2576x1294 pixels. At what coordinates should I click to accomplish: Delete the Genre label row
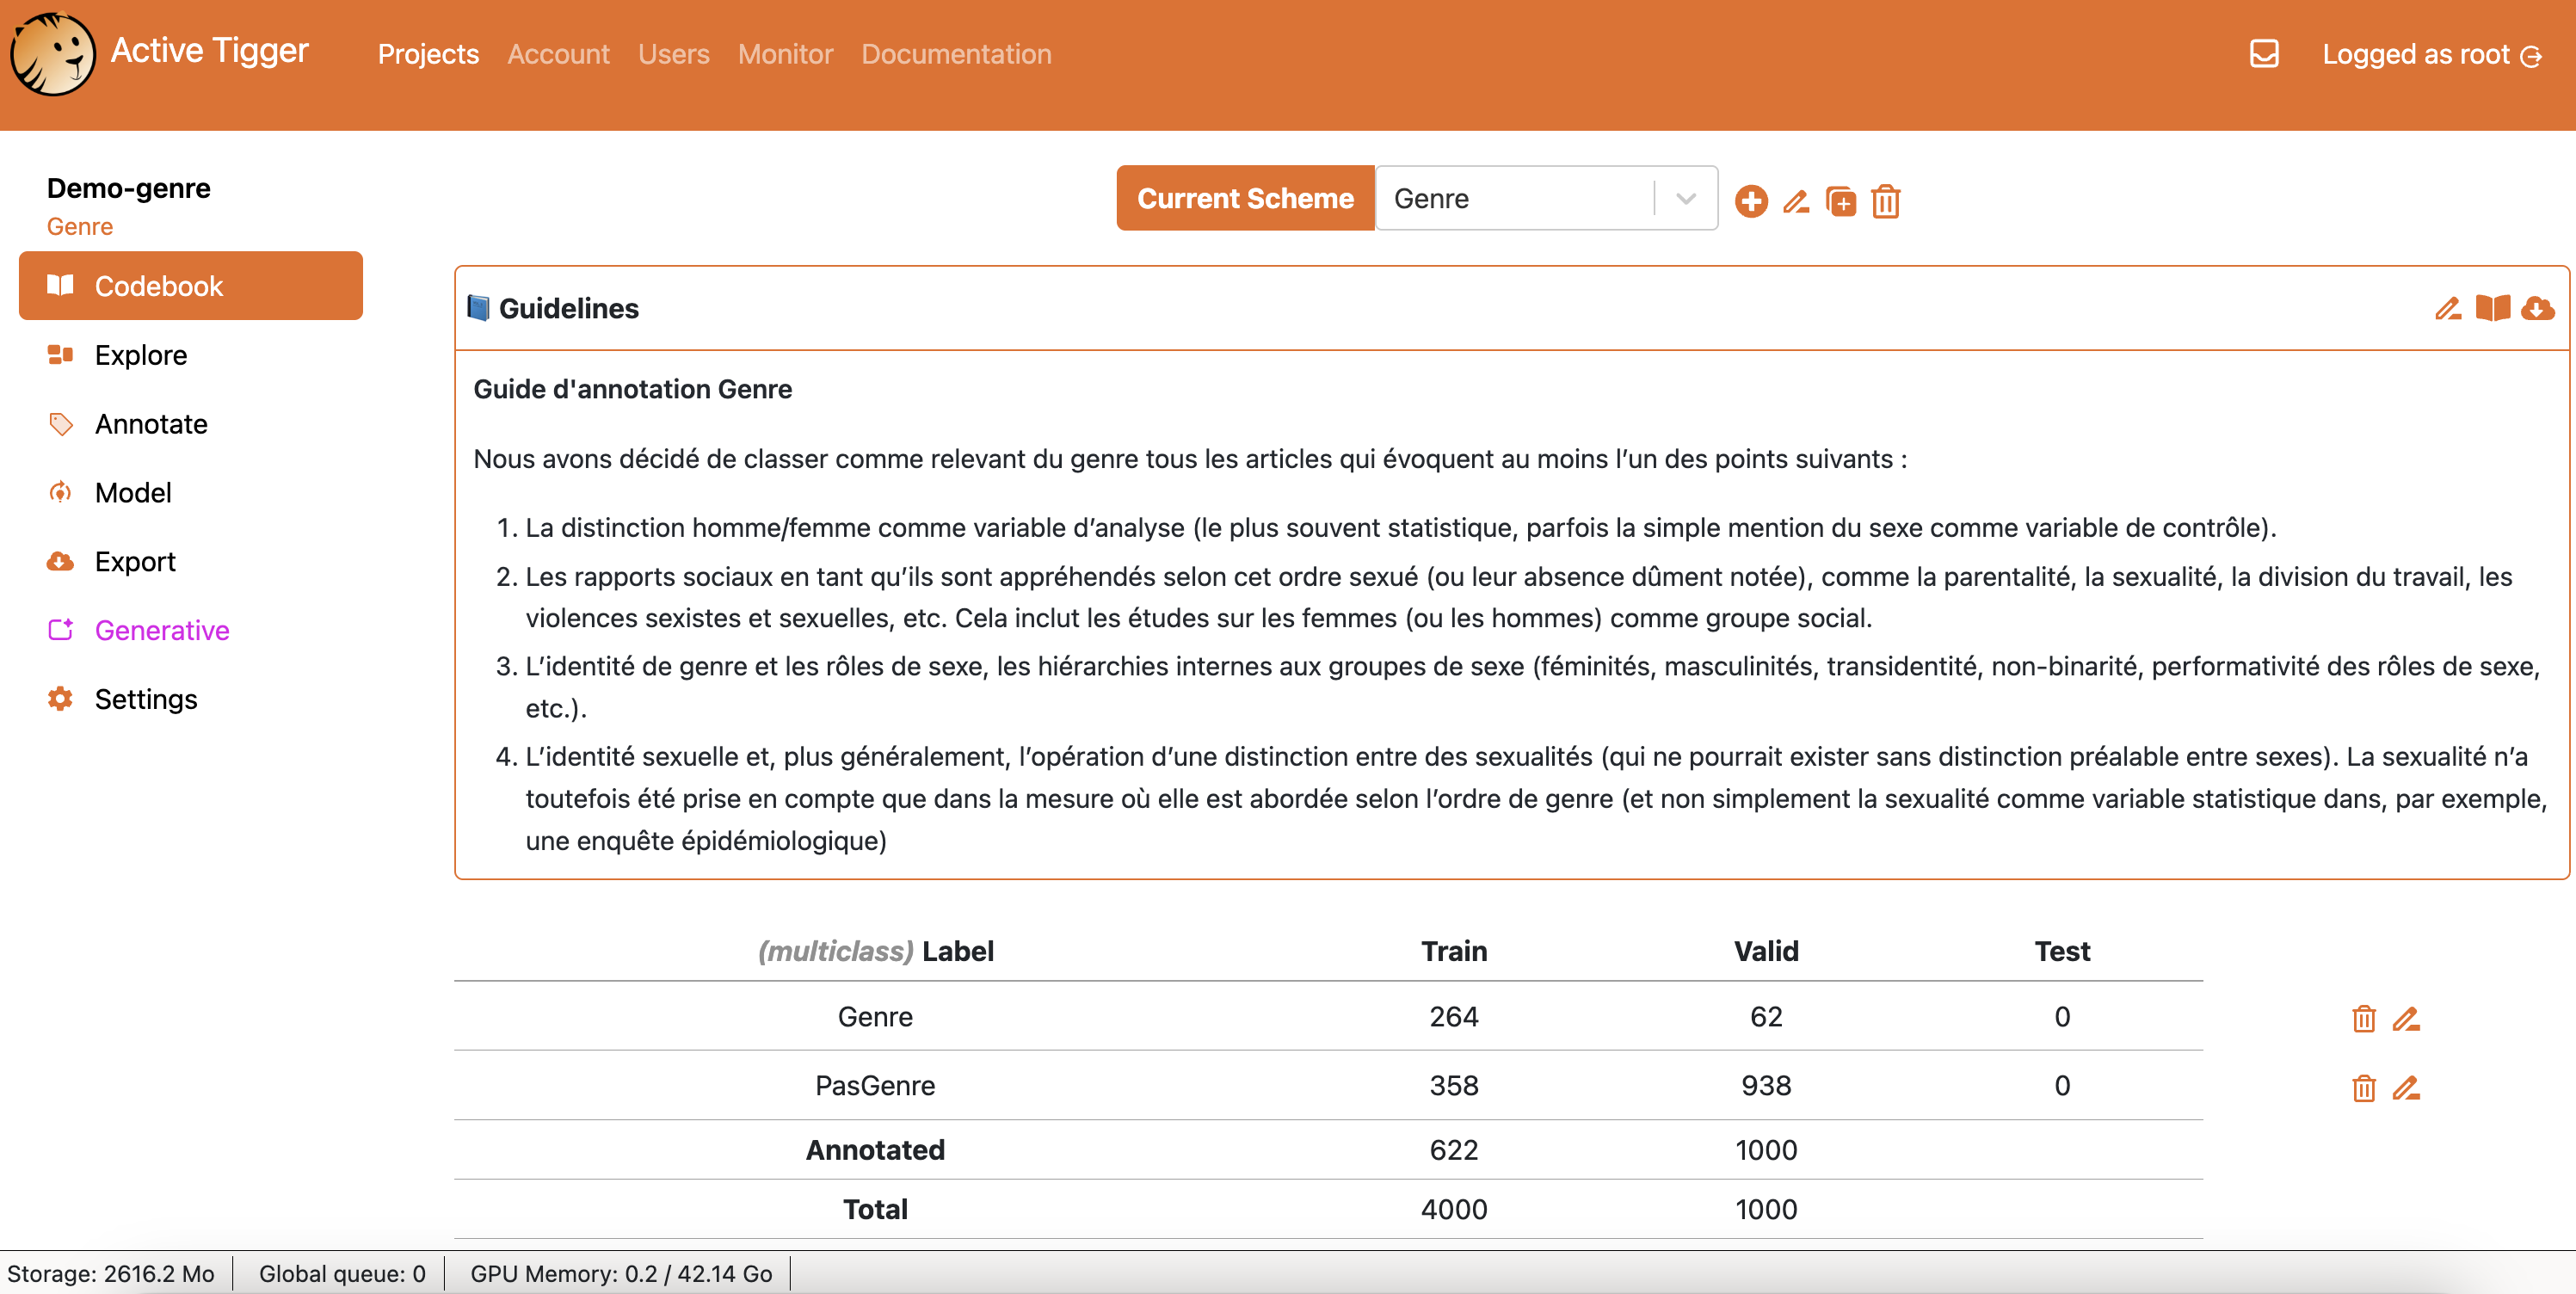click(x=2363, y=1018)
